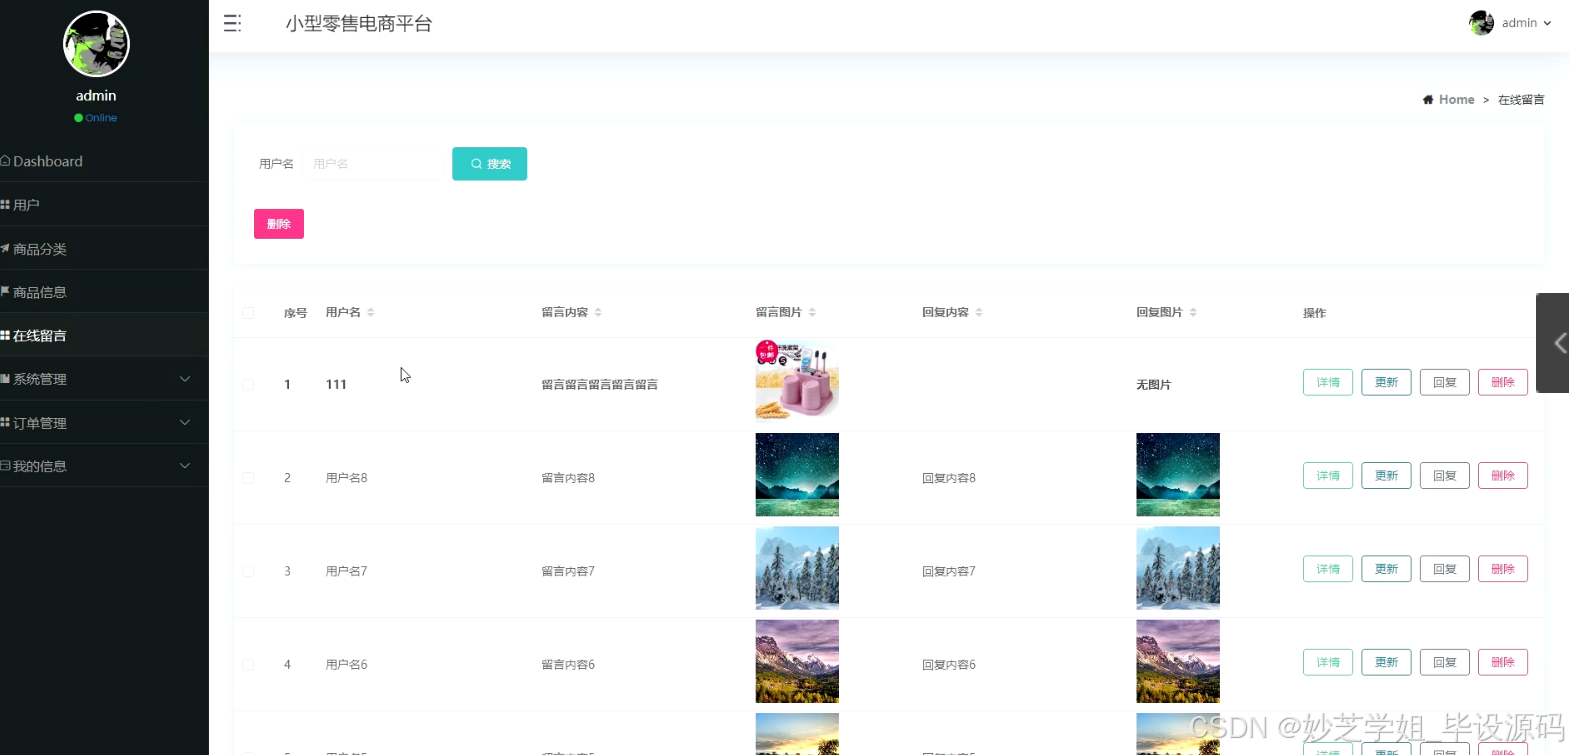Open the Dashboard menu item
Viewport: 1569px width, 755px height.
(104, 161)
